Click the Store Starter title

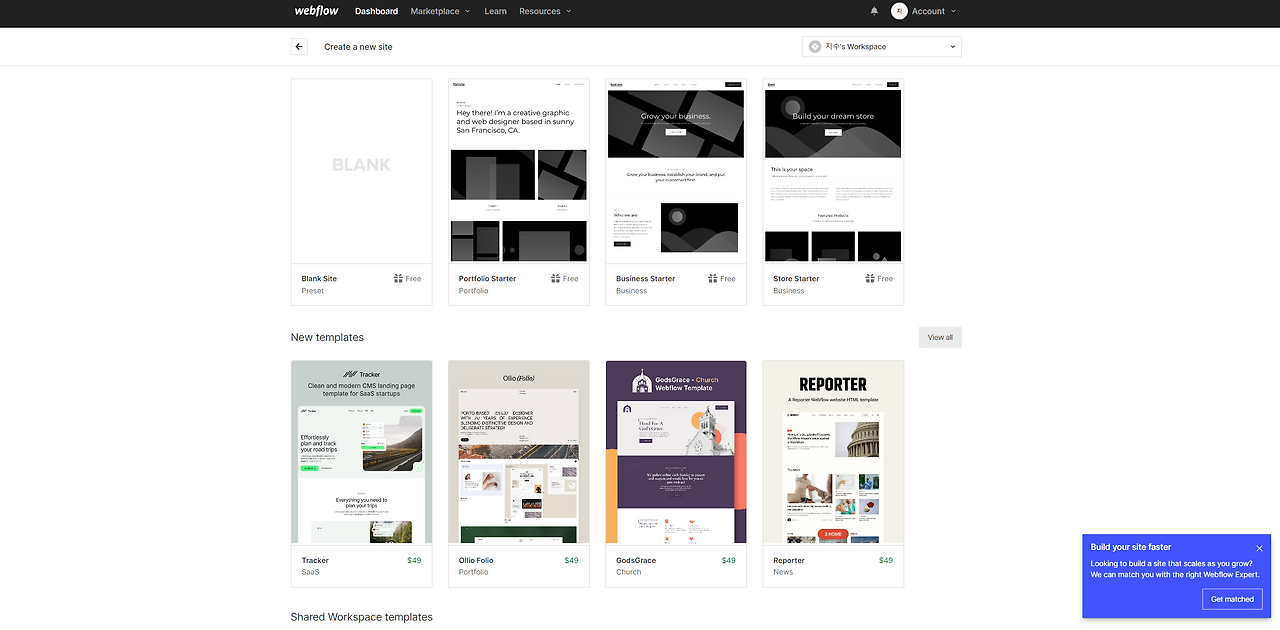pyautogui.click(x=796, y=279)
